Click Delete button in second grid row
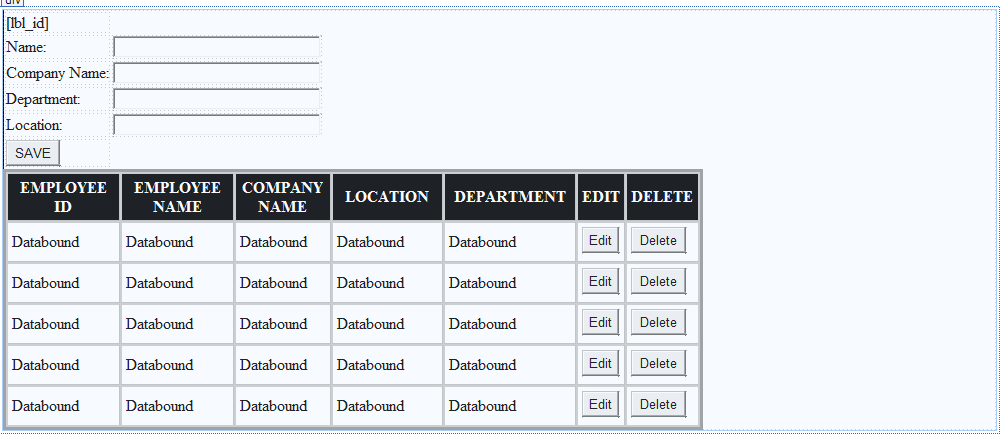This screenshot has width=1004, height=441. click(x=658, y=282)
